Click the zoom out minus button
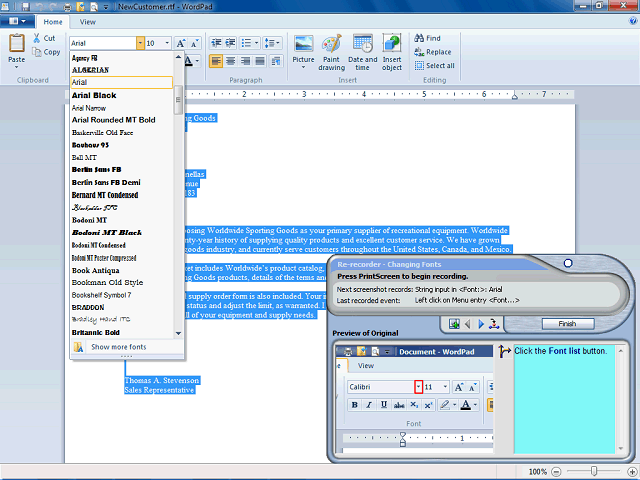The width and height of the screenshot is (640, 480). [556, 472]
